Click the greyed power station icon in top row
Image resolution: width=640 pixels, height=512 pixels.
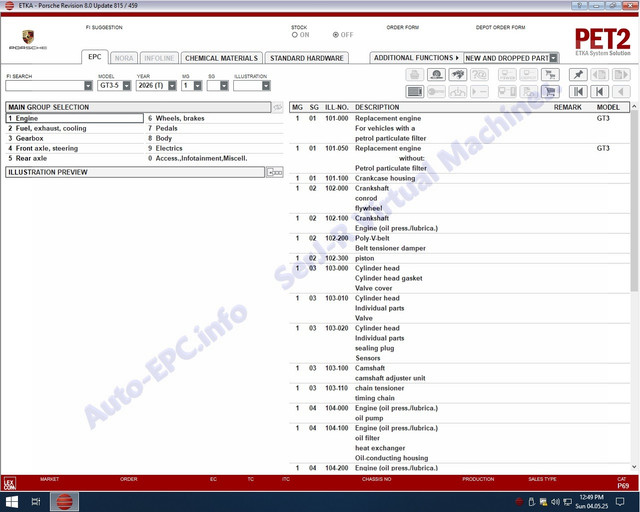click(507, 75)
